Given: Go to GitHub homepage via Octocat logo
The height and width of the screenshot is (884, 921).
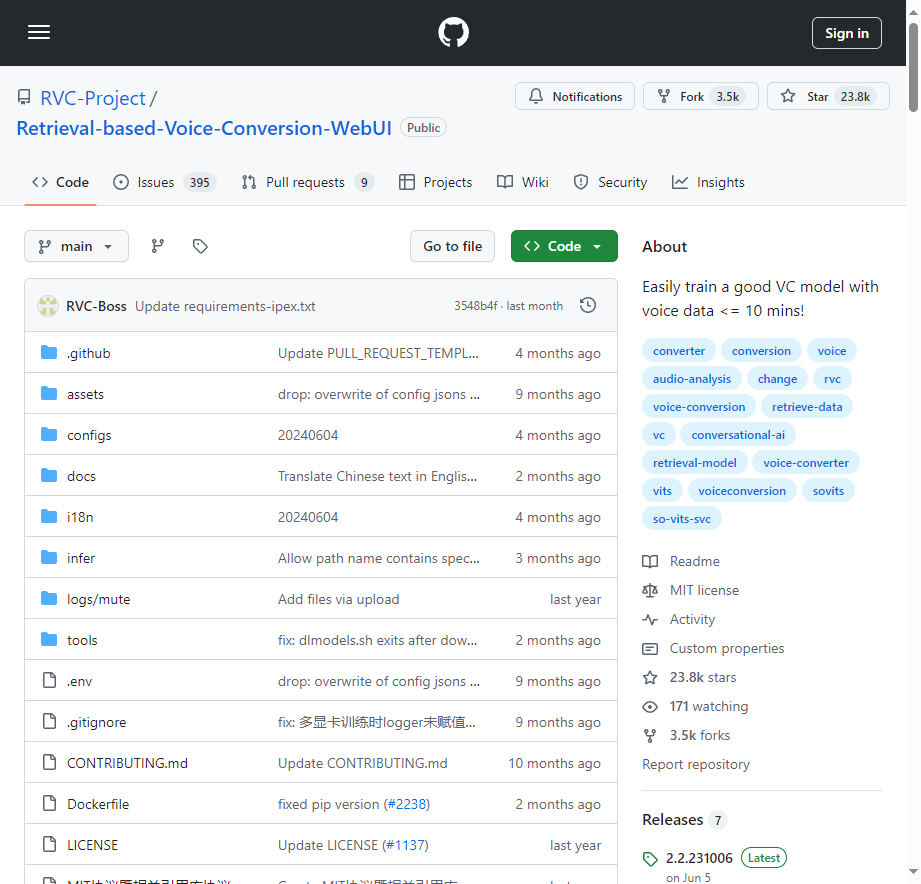Looking at the screenshot, I should tap(453, 32).
